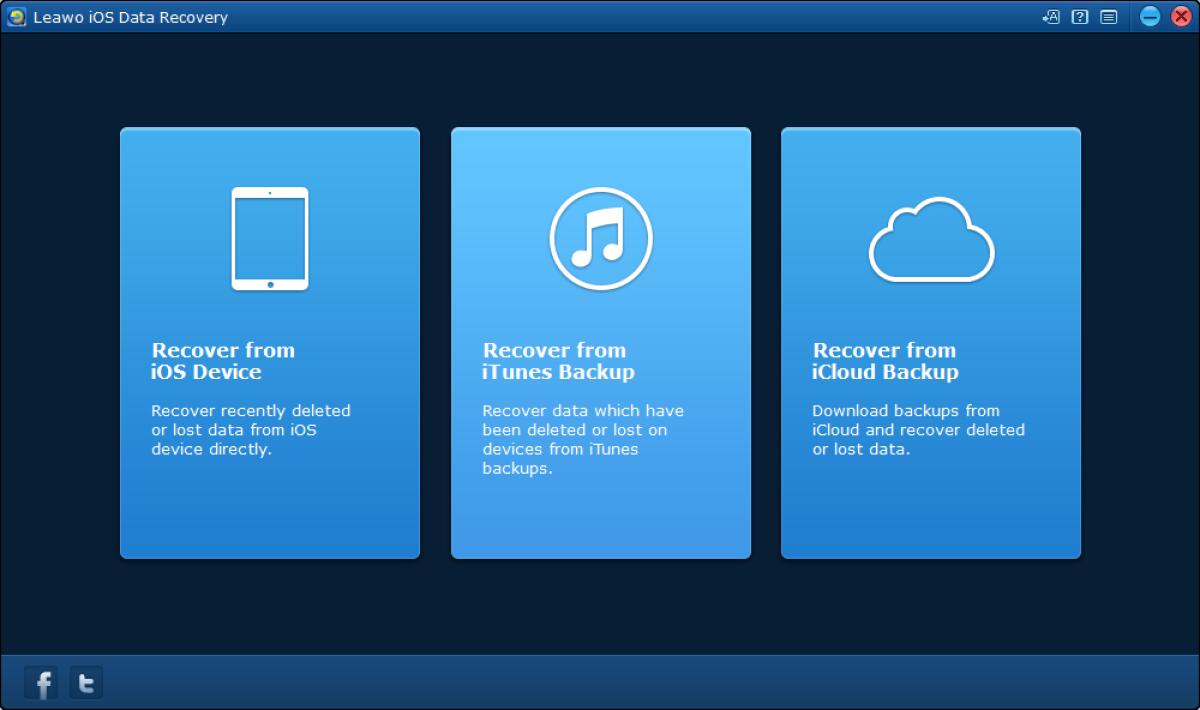This screenshot has height=710, width=1200.
Task: Select Recover from iOS Device mode
Action: (269, 341)
